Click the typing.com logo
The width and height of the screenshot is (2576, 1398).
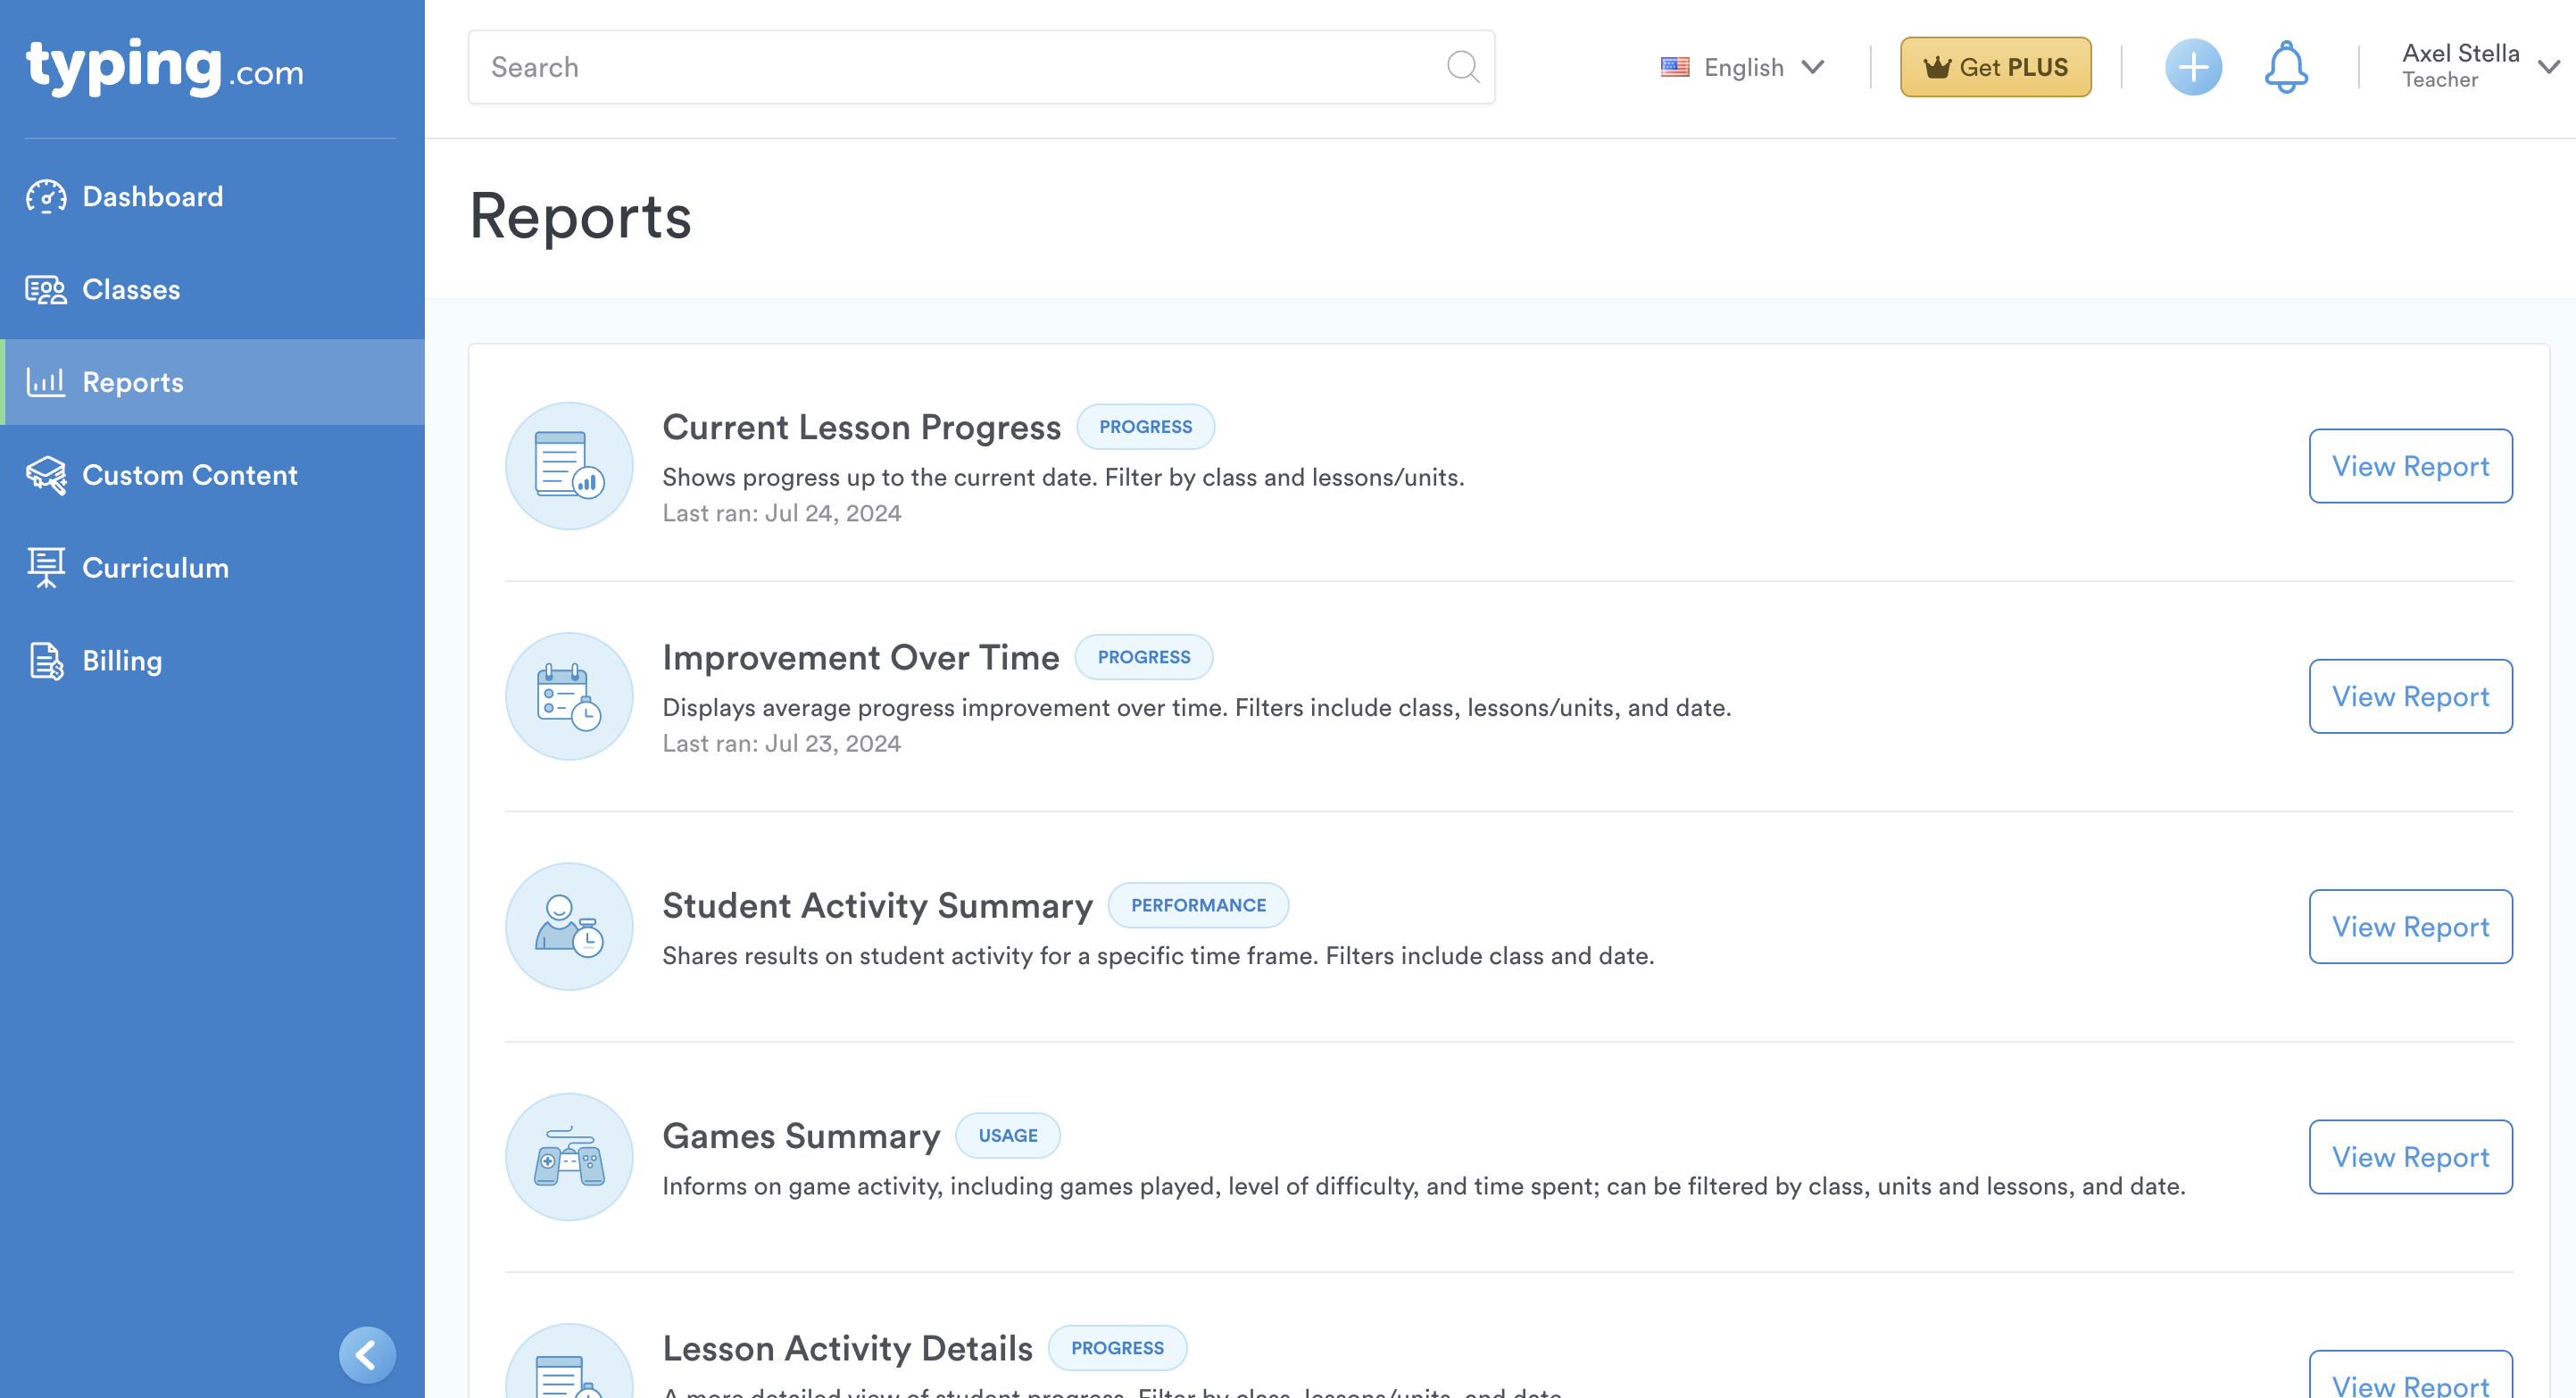(165, 67)
